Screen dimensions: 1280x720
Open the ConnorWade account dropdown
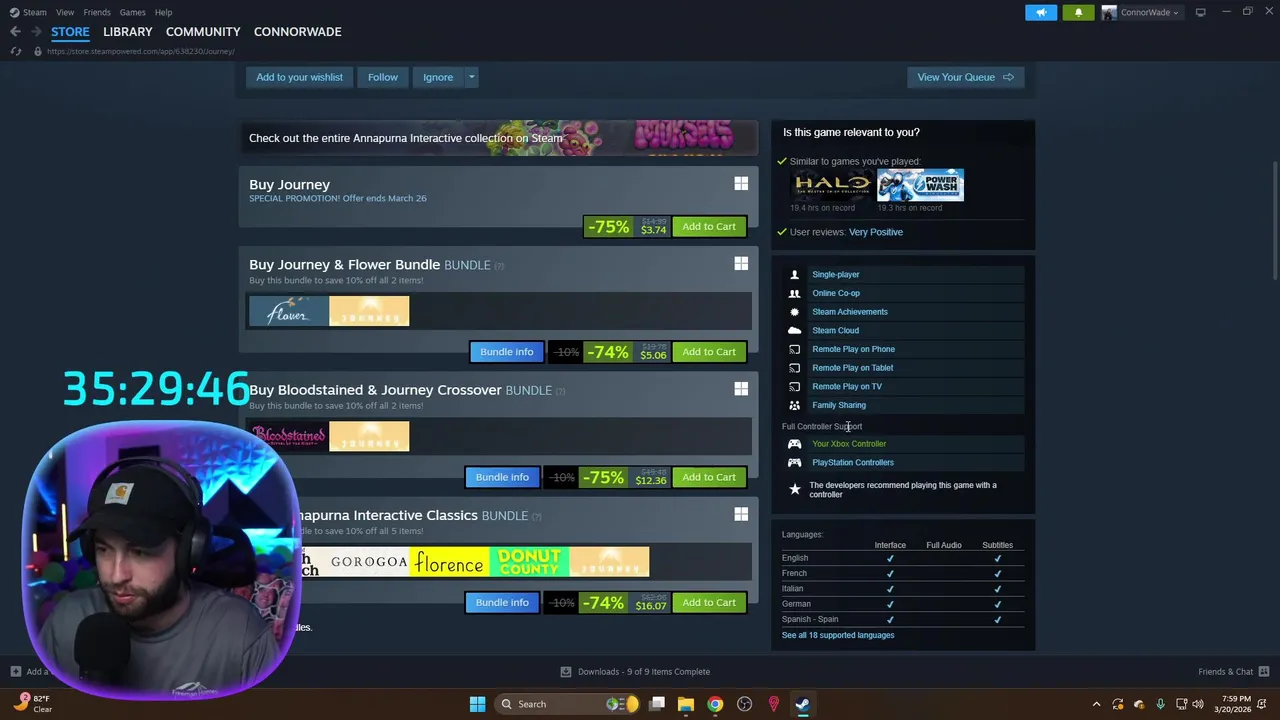coord(1141,12)
